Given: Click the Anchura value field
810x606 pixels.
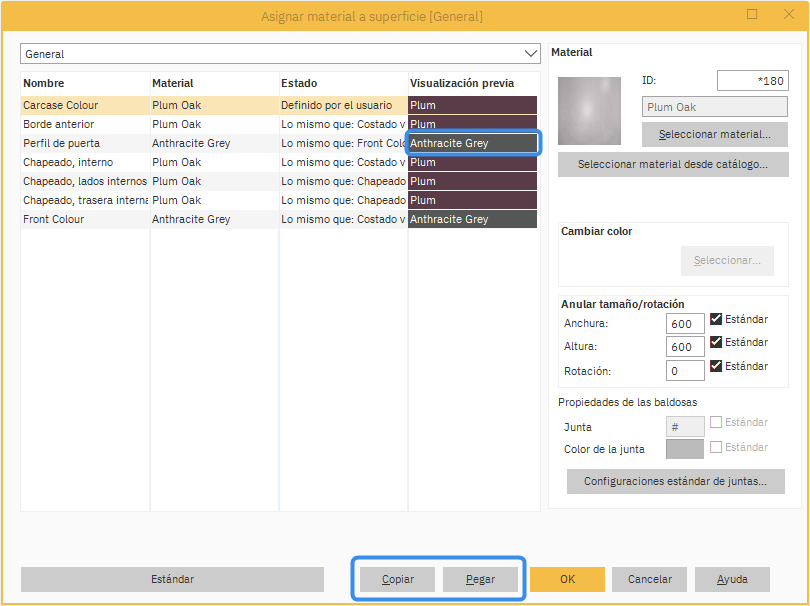Looking at the screenshot, I should (x=685, y=324).
